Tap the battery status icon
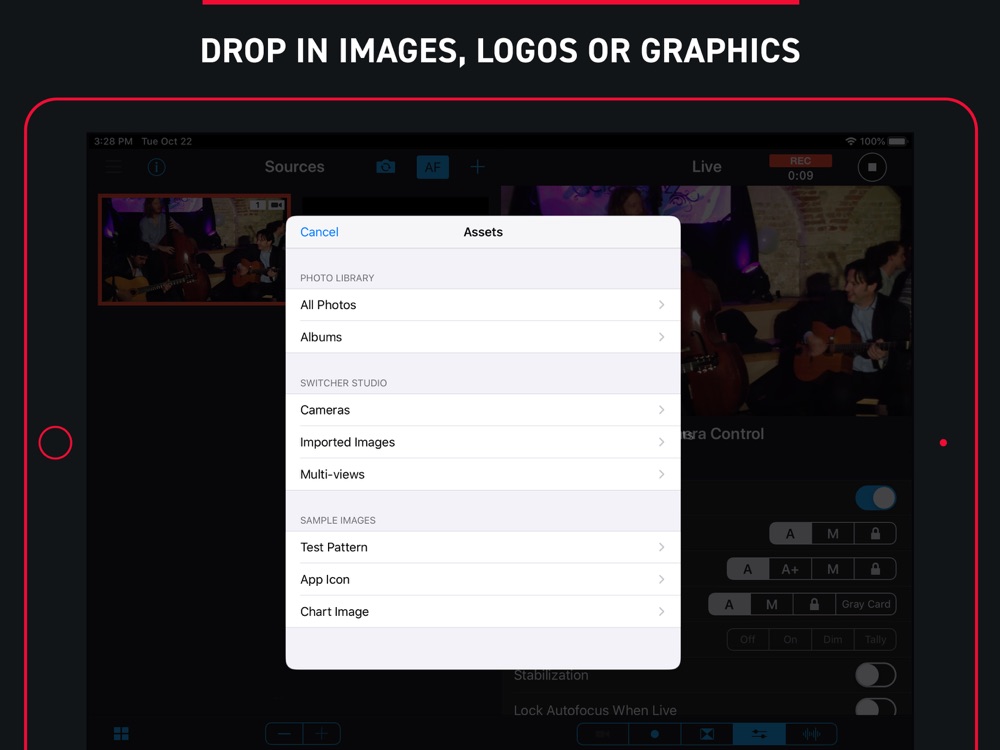The height and width of the screenshot is (750, 1000). point(897,142)
